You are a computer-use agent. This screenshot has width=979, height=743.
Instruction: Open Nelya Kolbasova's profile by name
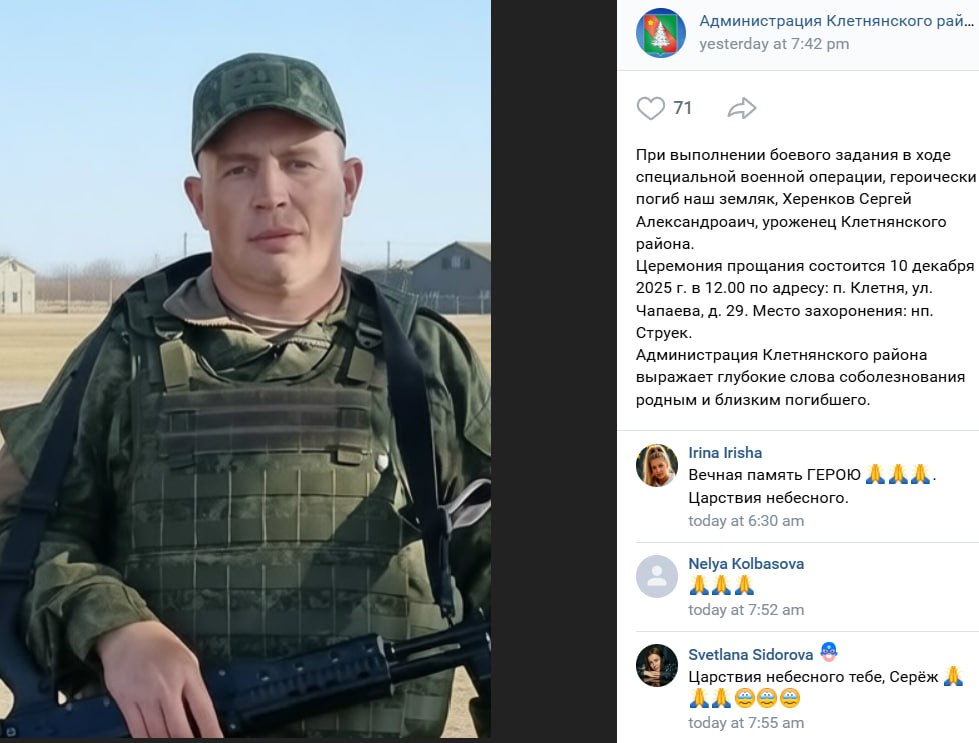(746, 564)
